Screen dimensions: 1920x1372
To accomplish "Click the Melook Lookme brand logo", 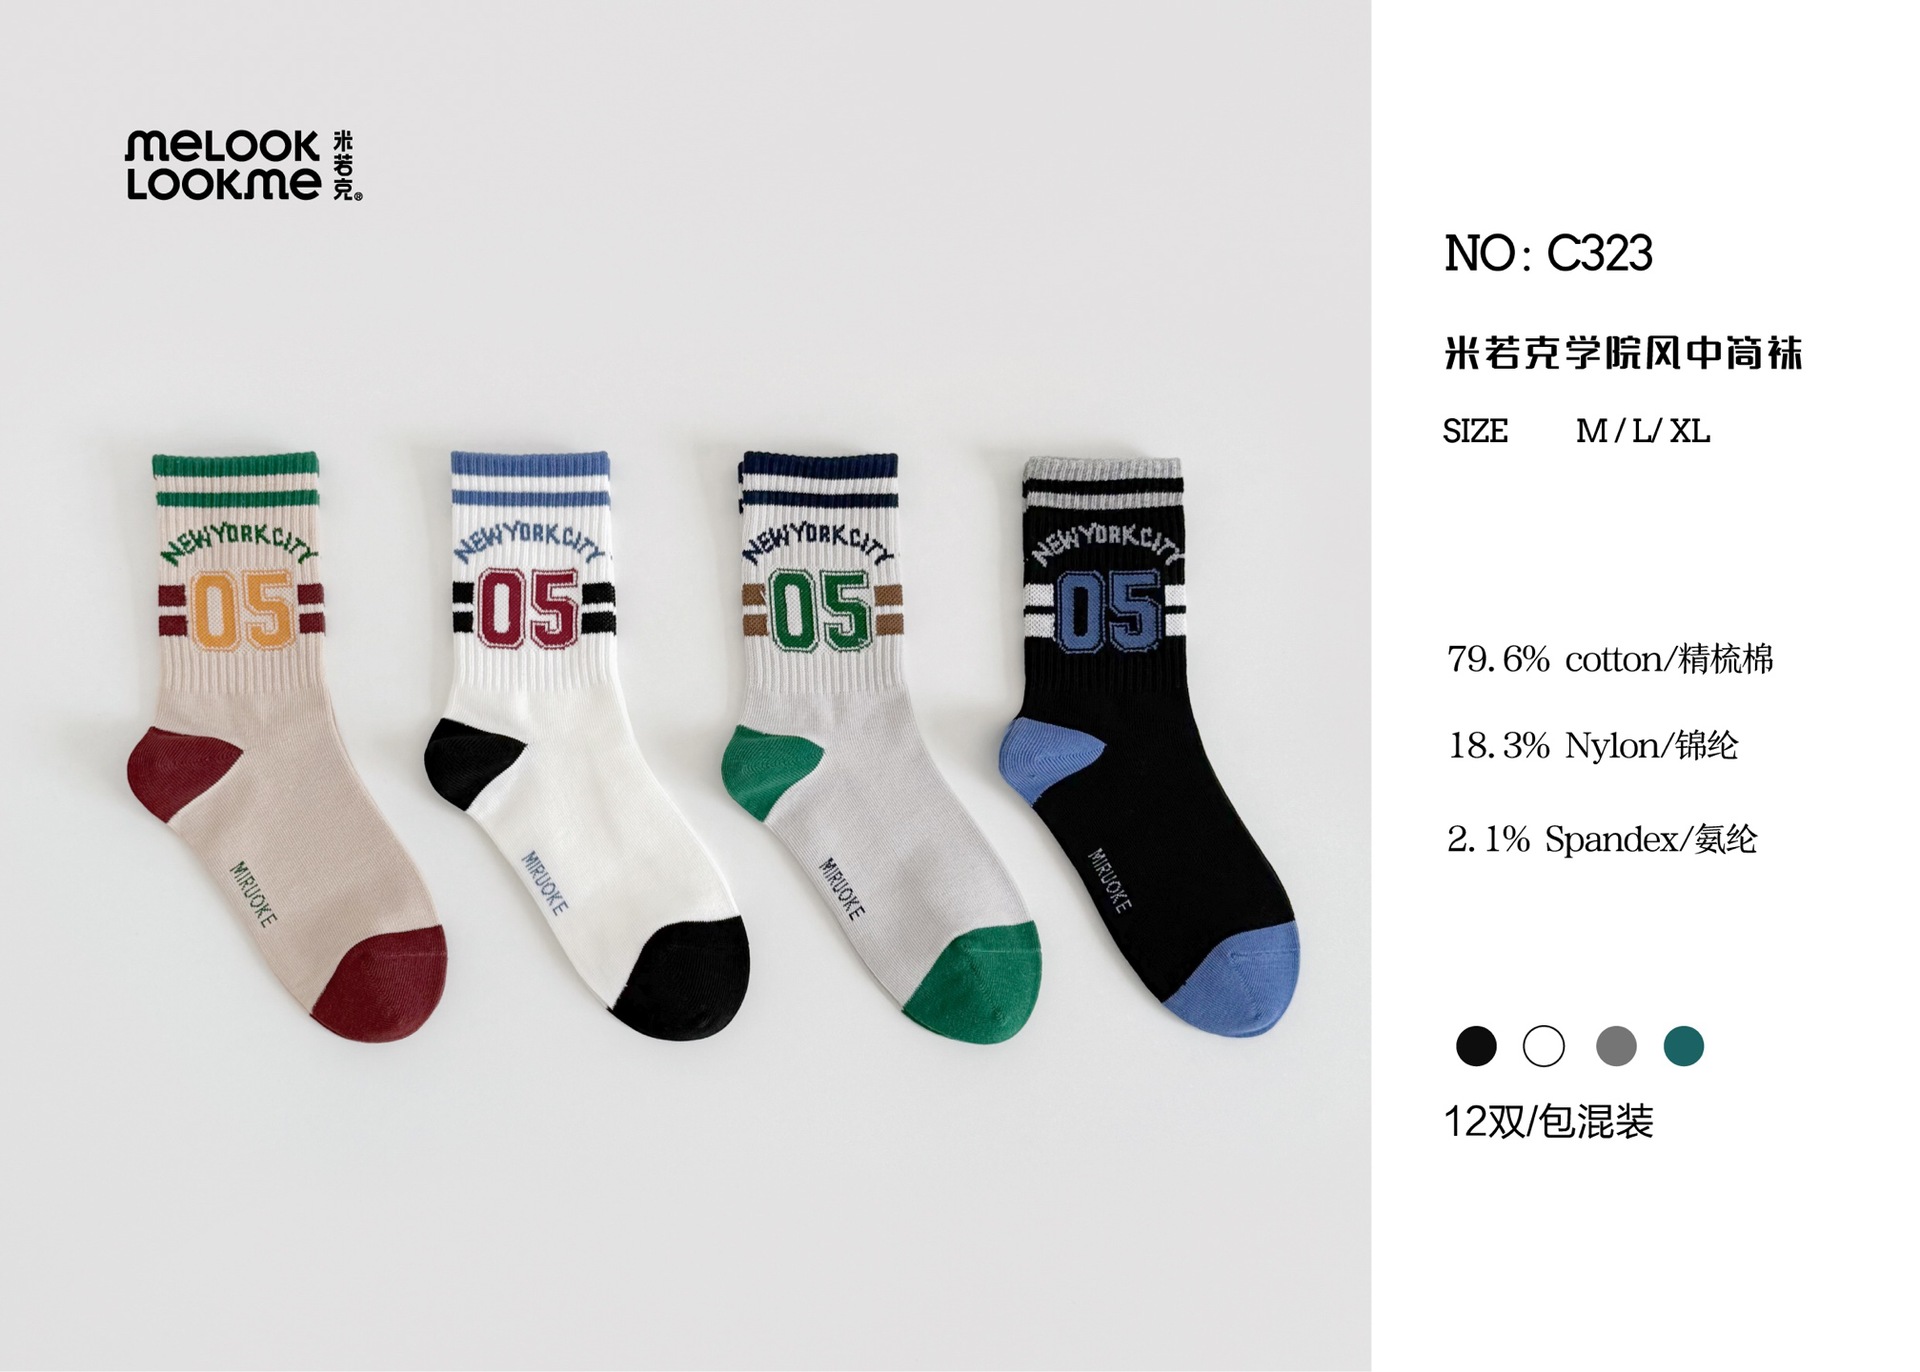I will click(x=243, y=165).
